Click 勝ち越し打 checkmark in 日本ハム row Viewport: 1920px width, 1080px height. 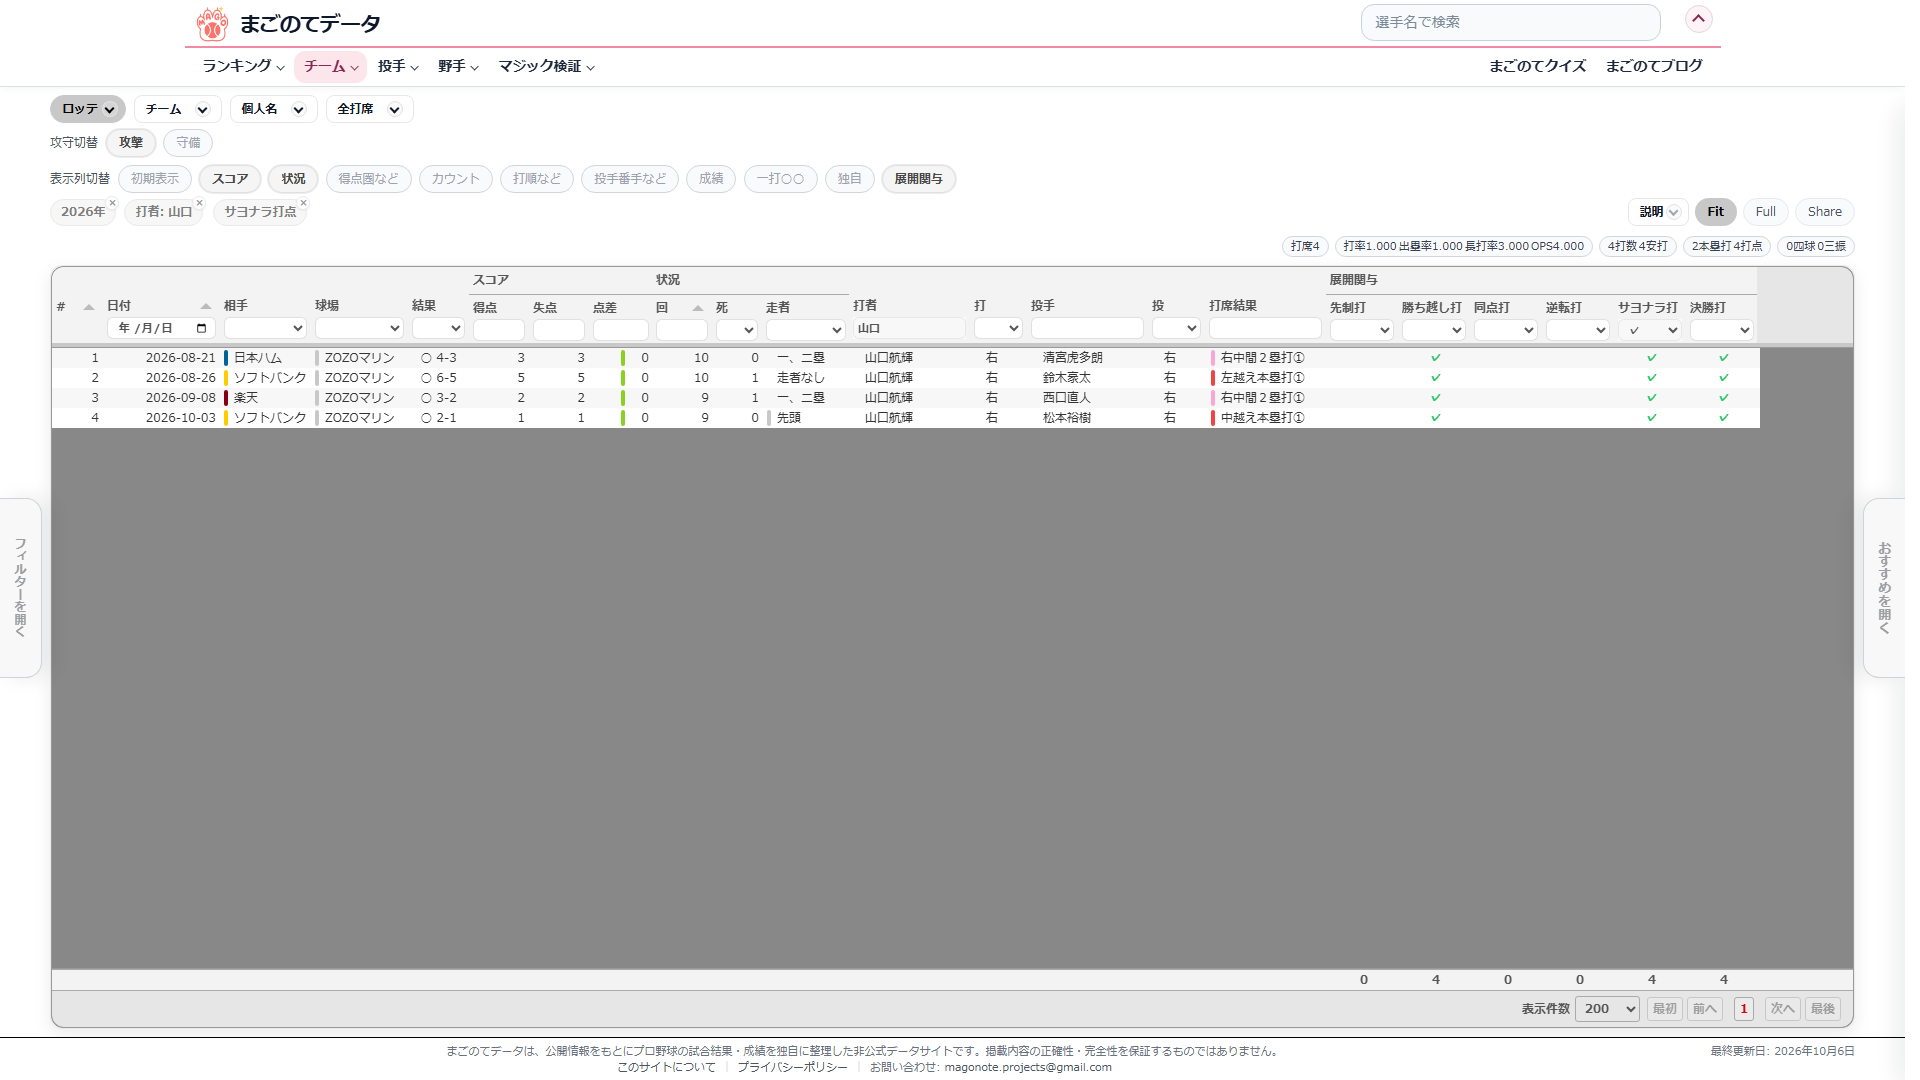1435,358
